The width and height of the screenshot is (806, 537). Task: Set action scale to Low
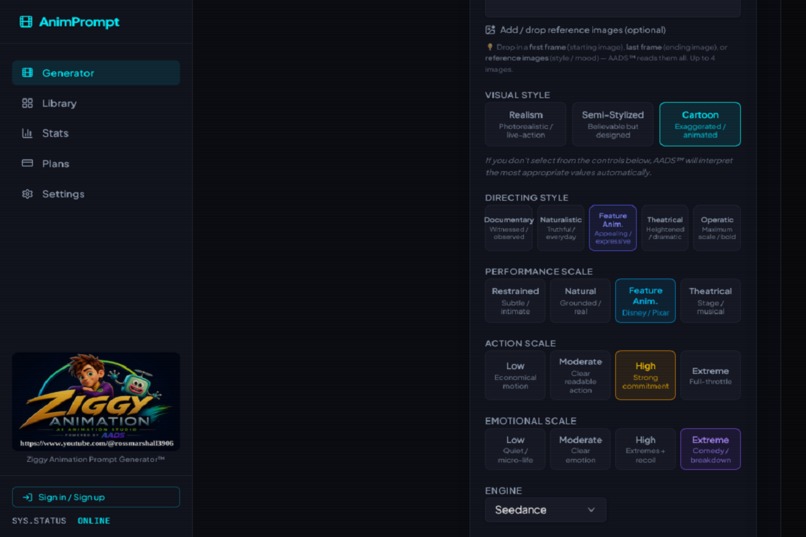coord(515,375)
